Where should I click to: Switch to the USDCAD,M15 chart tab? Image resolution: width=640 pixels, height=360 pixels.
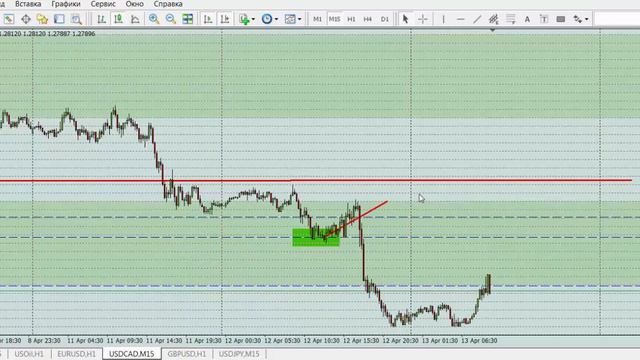pyautogui.click(x=132, y=354)
